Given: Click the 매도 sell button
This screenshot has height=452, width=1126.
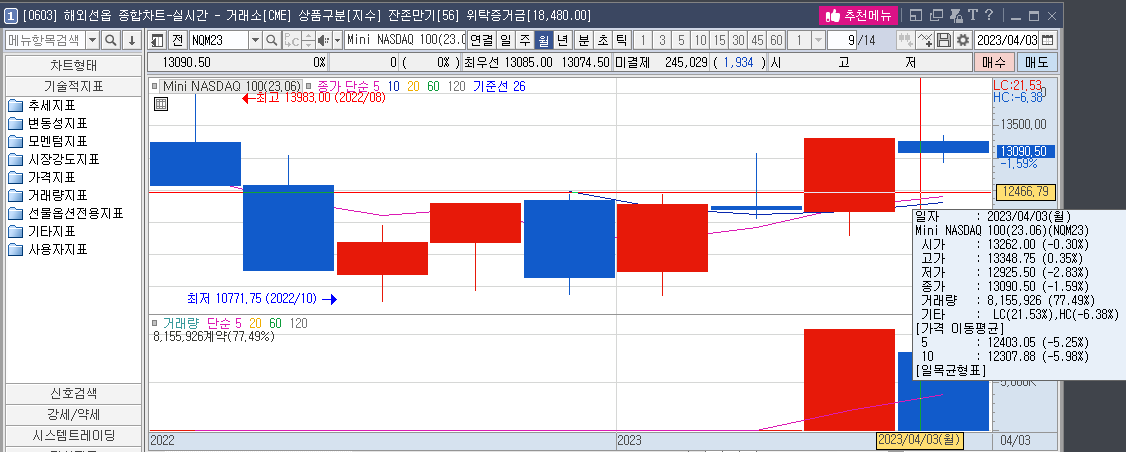Looking at the screenshot, I should click(1037, 63).
